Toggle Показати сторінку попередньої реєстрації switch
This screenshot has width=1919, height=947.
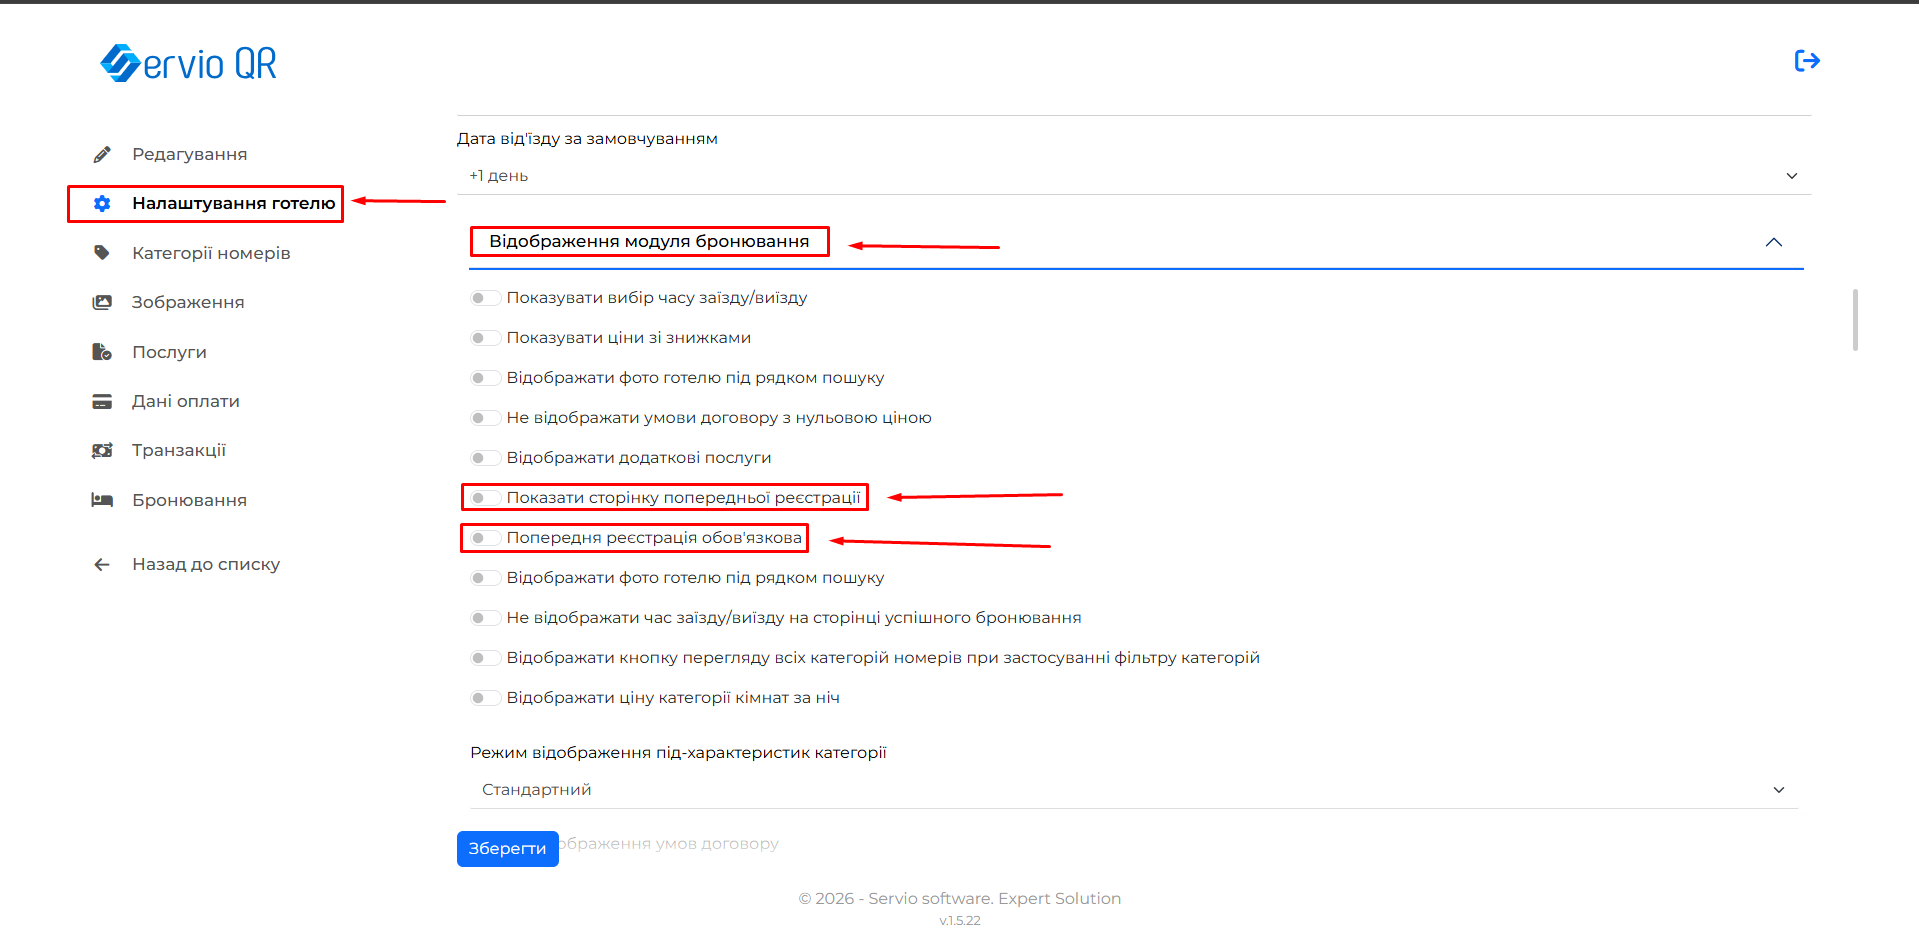click(485, 498)
